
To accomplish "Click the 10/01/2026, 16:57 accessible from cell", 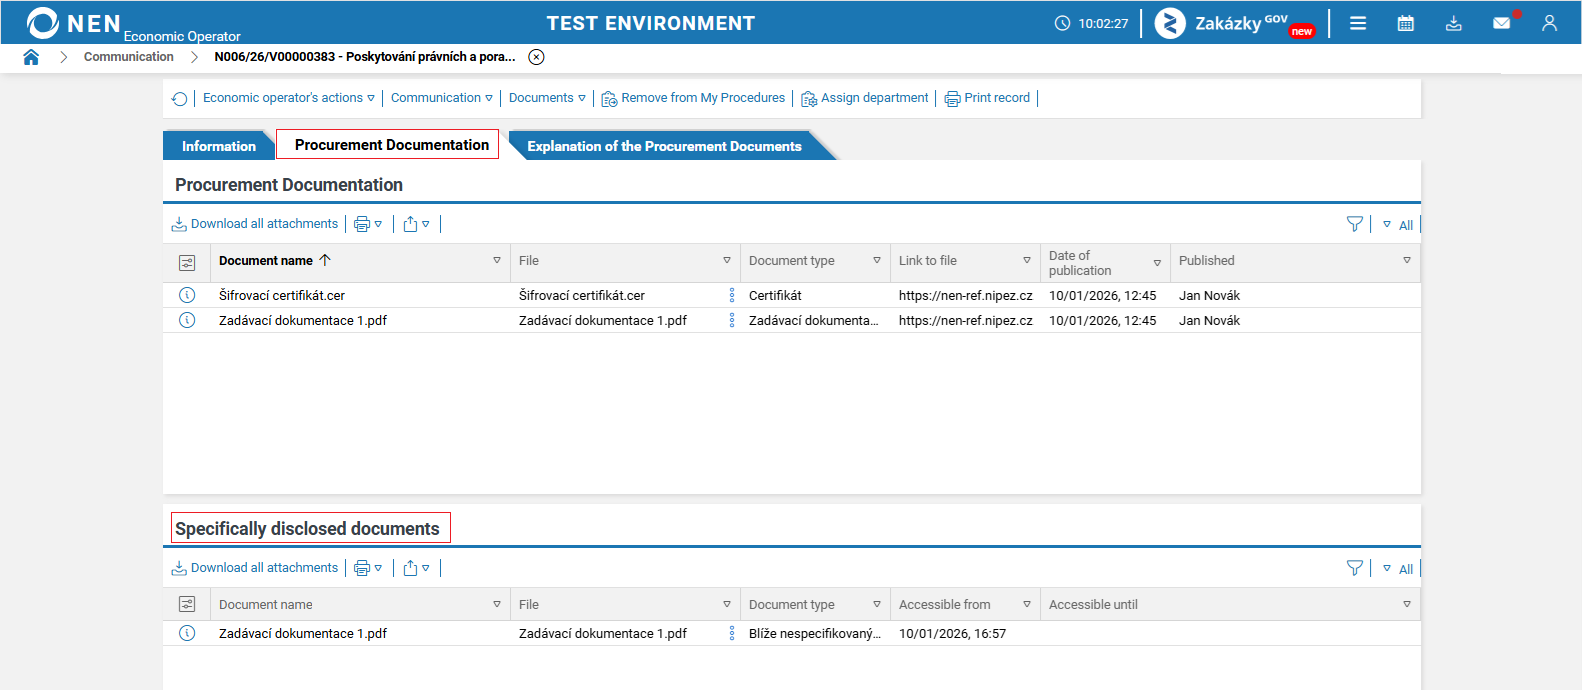I will (x=952, y=633).
